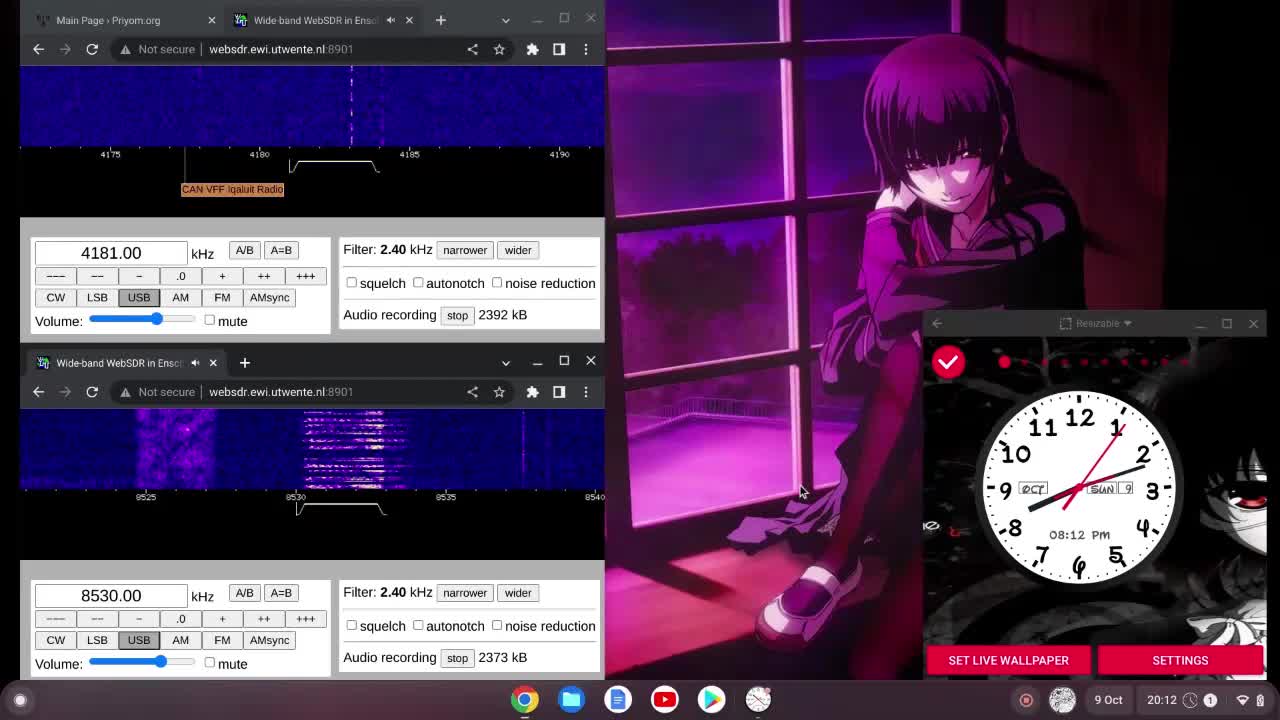The image size is (1280, 720).
Task: Bookmark star in the top browser window
Action: [499, 49]
